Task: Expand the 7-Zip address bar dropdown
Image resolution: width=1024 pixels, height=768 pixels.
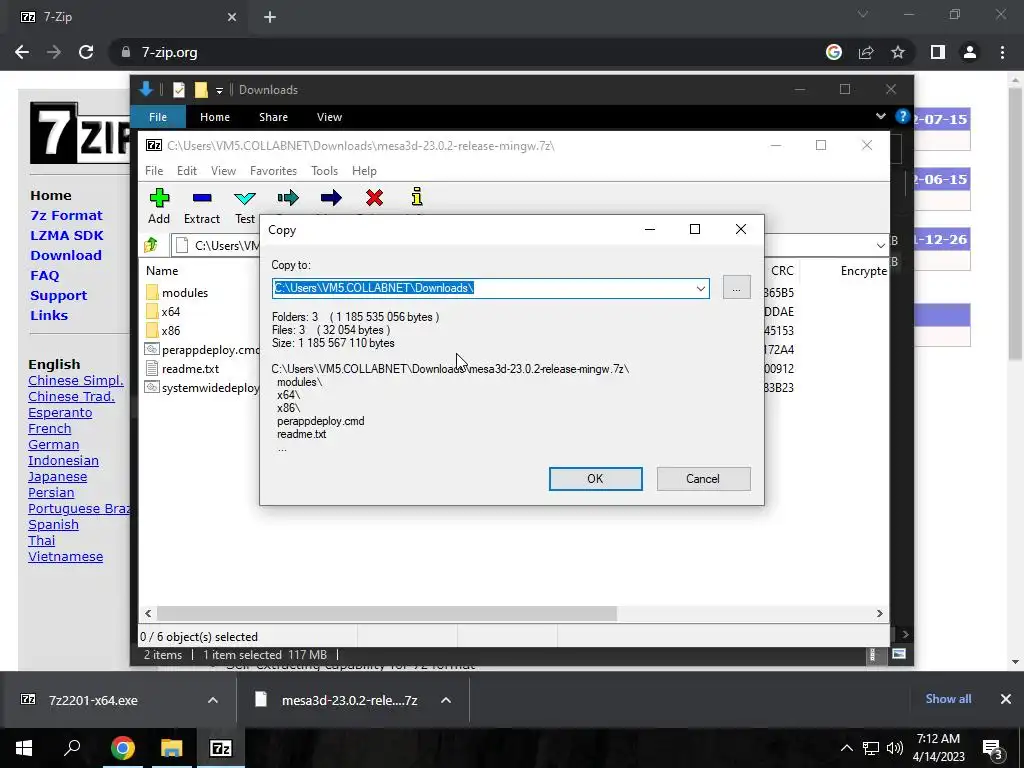Action: pos(880,246)
